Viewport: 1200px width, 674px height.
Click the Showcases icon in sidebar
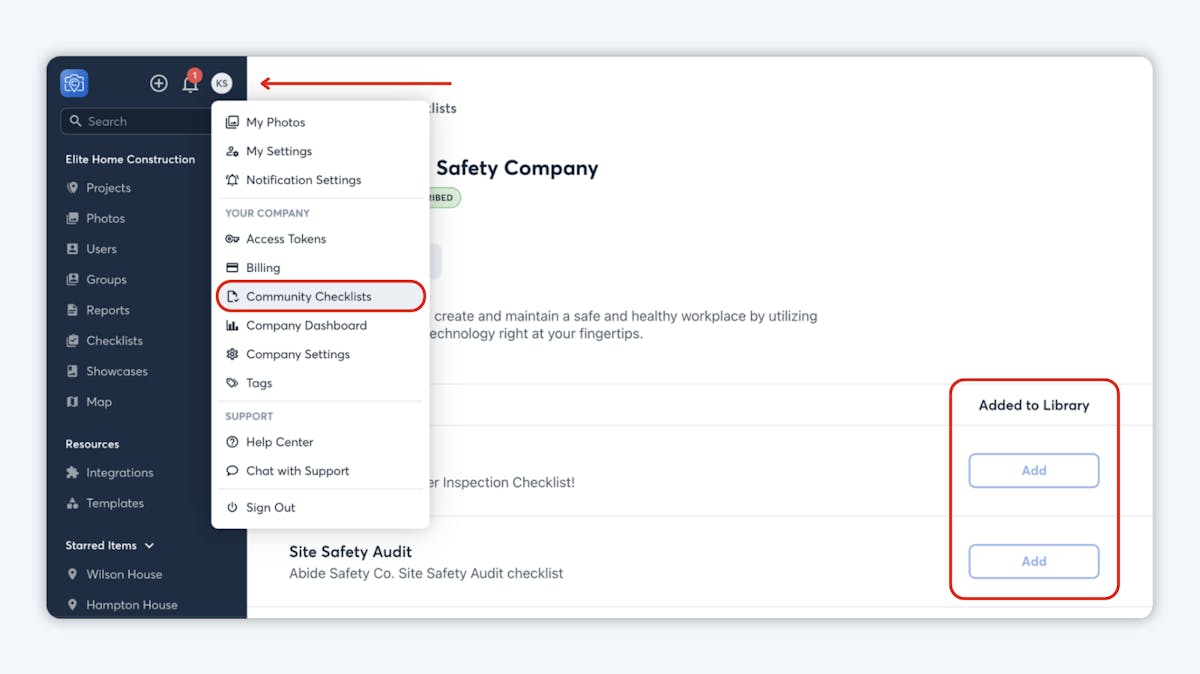tap(72, 371)
